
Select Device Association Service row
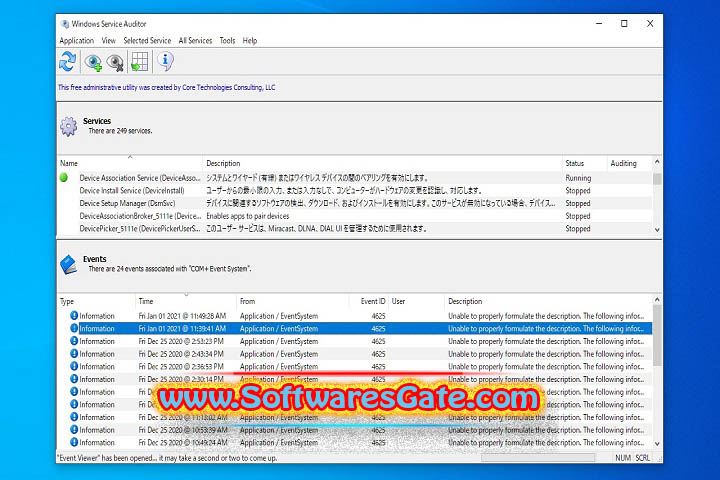354,178
